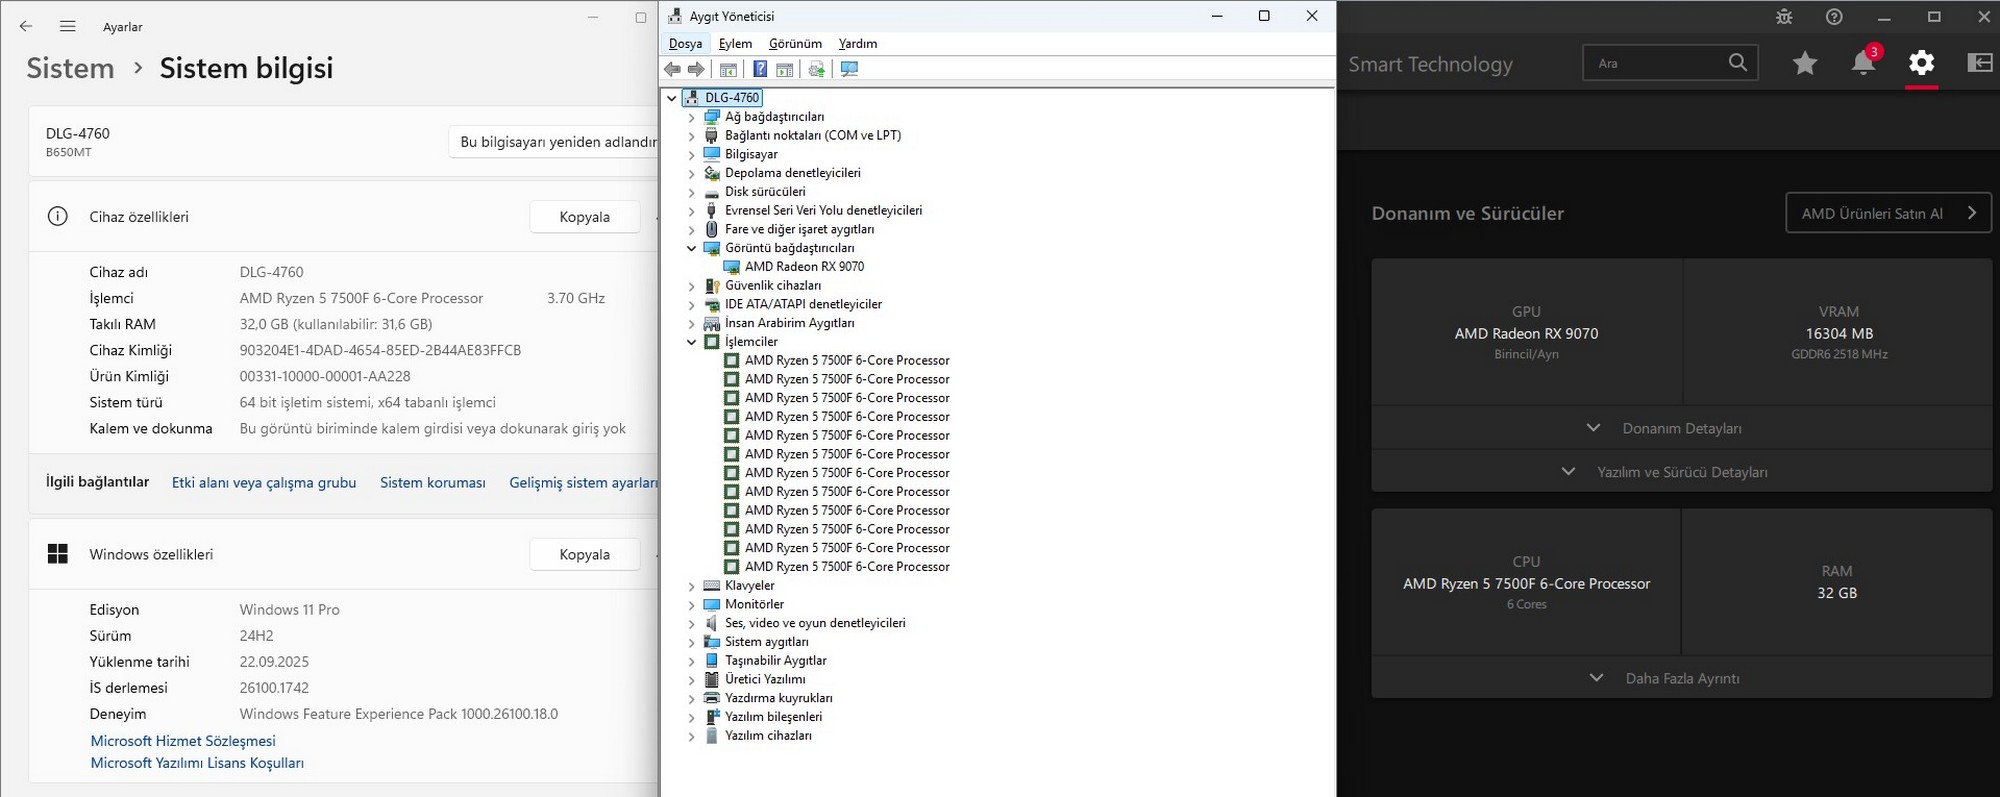This screenshot has height=797, width=2000.
Task: Open the notifications bell with 3 badge
Action: [1863, 64]
